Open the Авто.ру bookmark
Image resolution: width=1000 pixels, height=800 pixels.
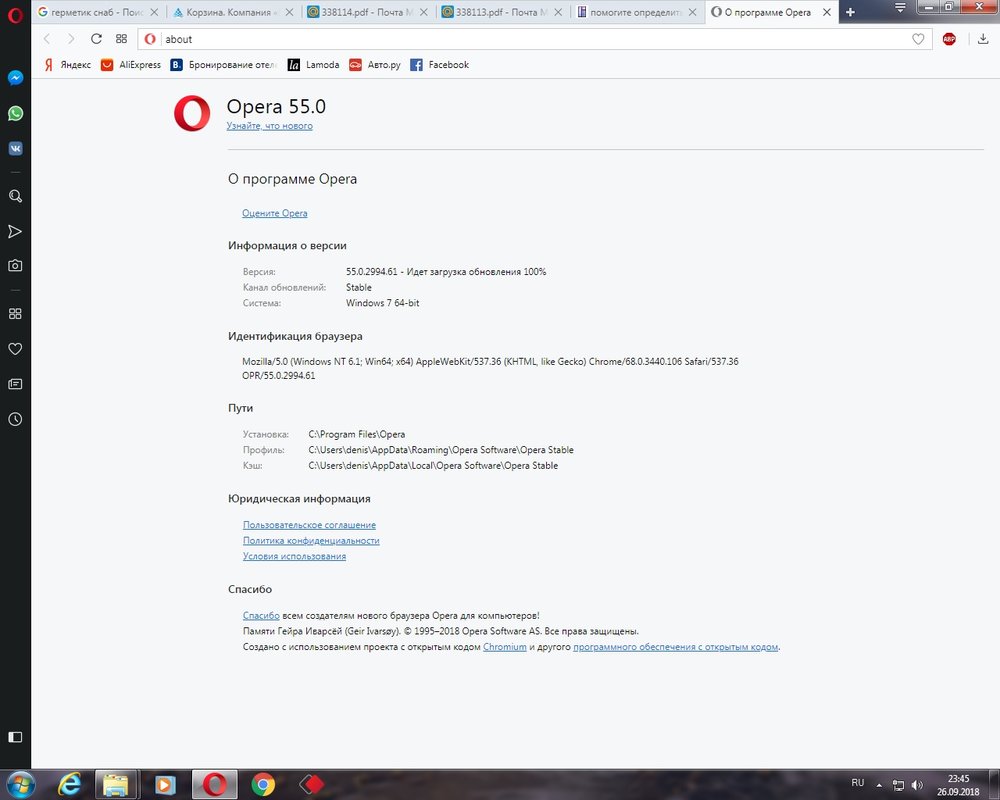pyautogui.click(x=375, y=64)
